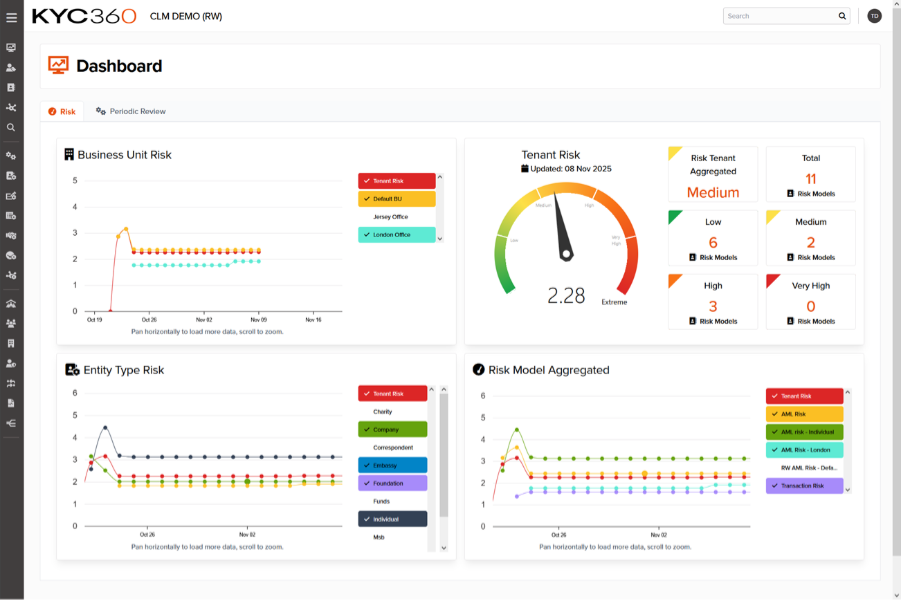Viewport: 901px width, 600px height.
Task: Click the people group icon in the sidebar
Action: (x=11, y=323)
